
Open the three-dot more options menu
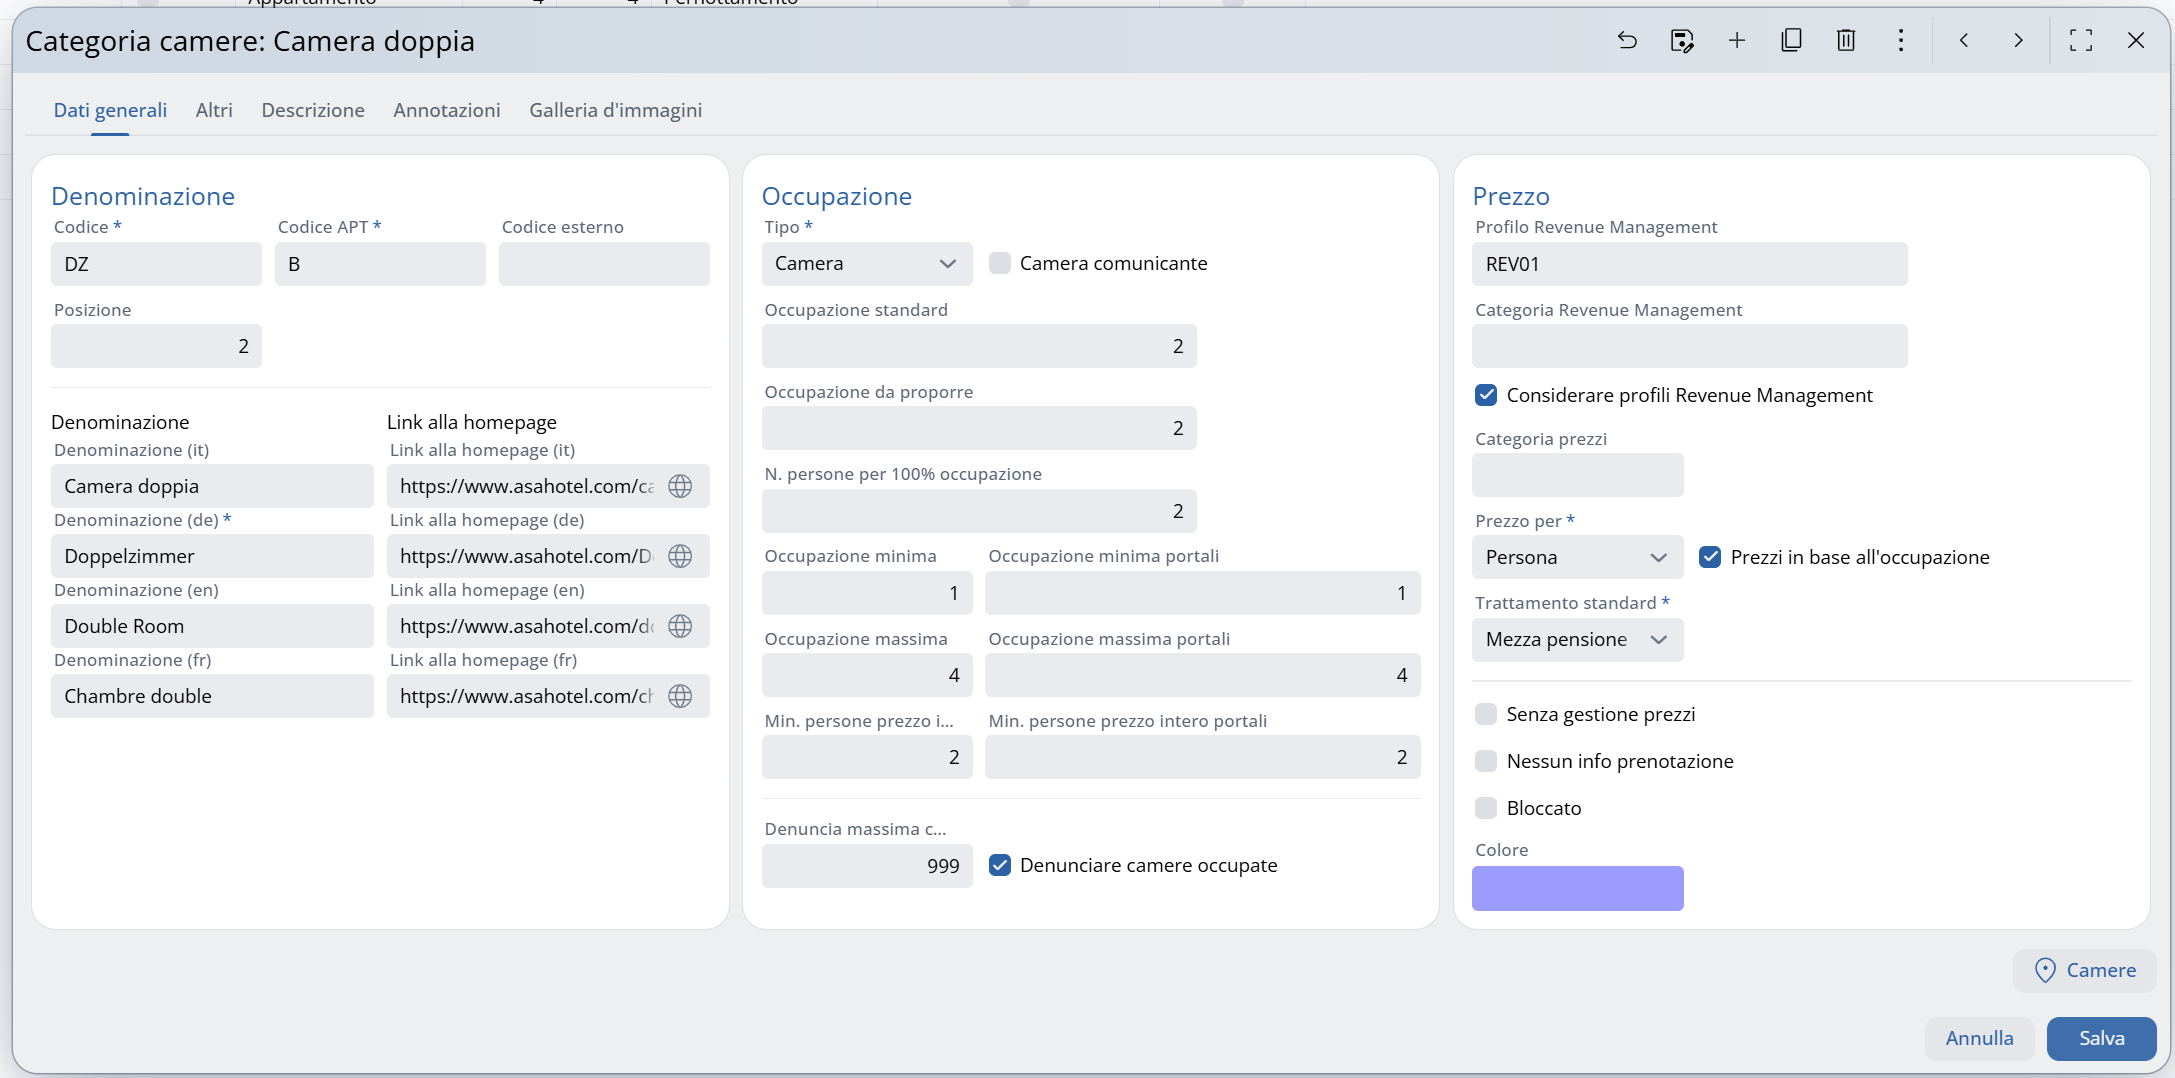pyautogui.click(x=1901, y=40)
